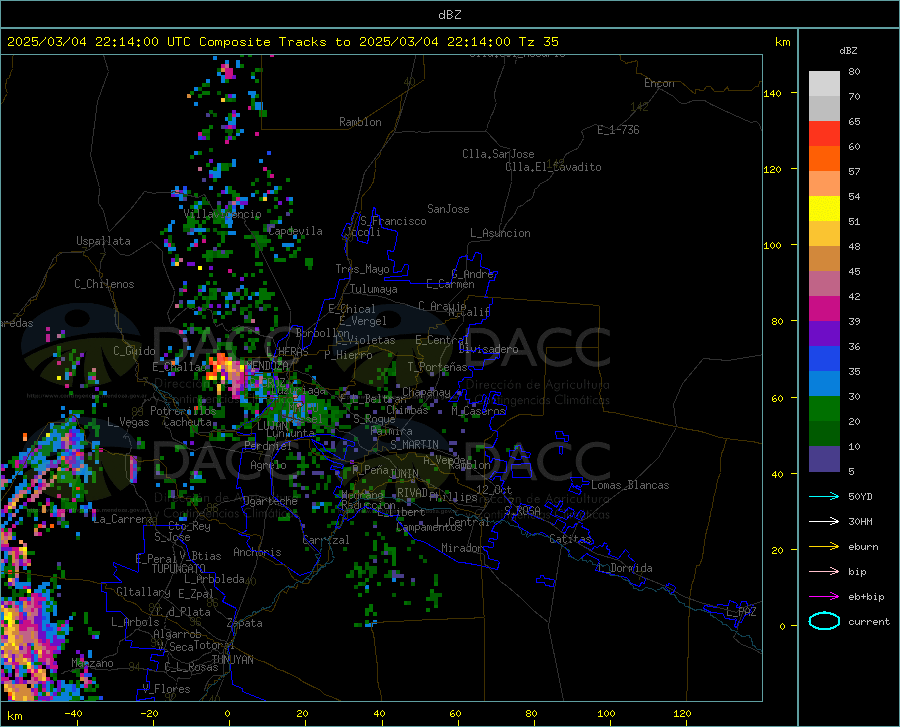Click the Composite Tracks timestamp header
The height and width of the screenshot is (727, 900).
(x=282, y=42)
